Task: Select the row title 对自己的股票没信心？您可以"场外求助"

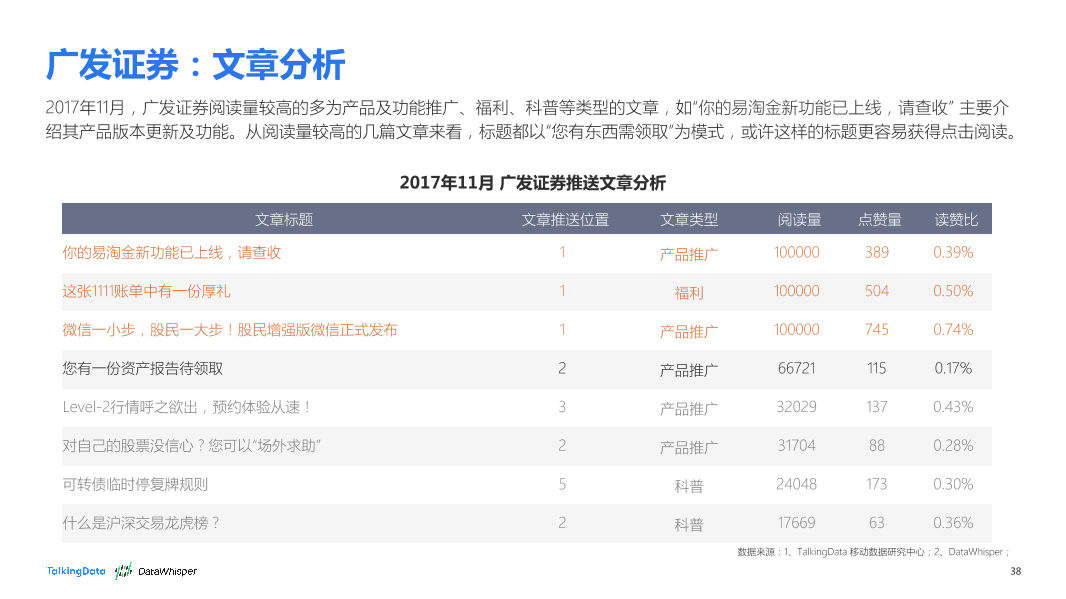Action: [192, 446]
